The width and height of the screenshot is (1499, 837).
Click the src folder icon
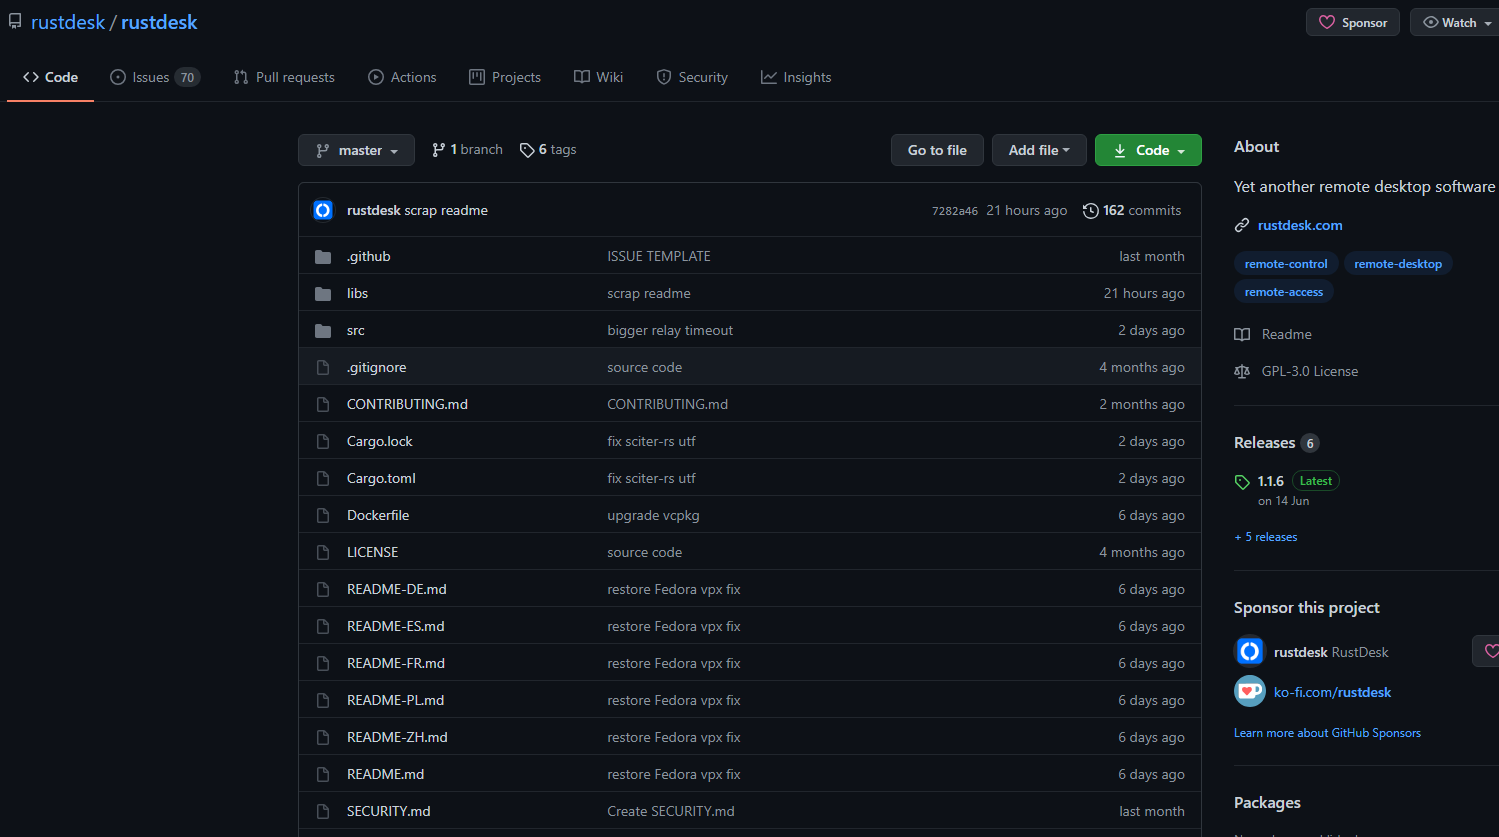pyautogui.click(x=323, y=331)
